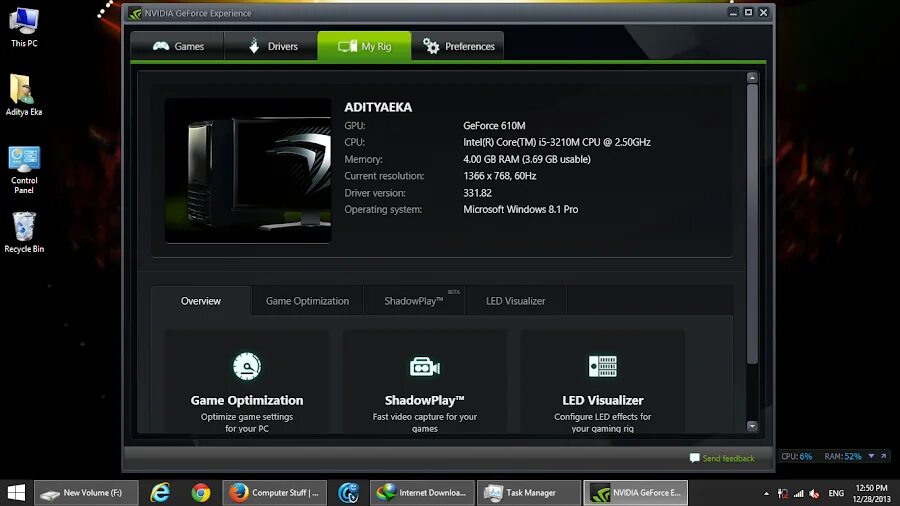Open This PC desktop icon

tap(24, 28)
